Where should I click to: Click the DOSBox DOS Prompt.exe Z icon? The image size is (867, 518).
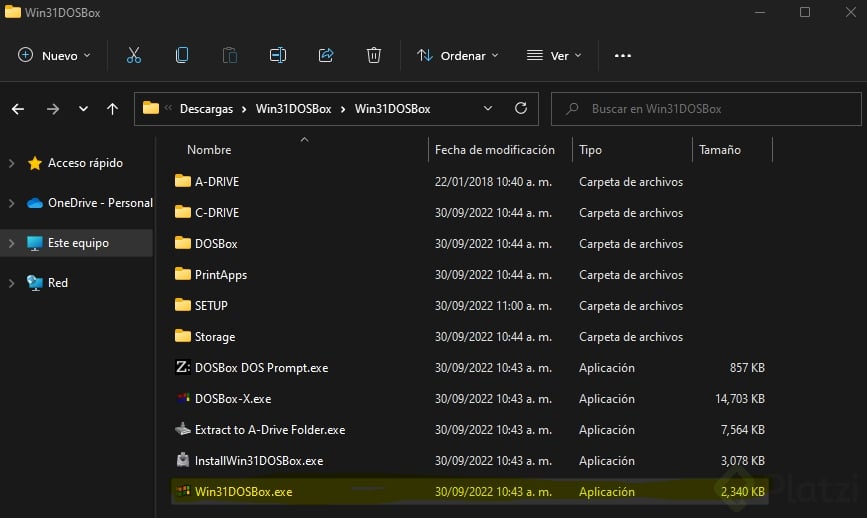tap(182, 367)
